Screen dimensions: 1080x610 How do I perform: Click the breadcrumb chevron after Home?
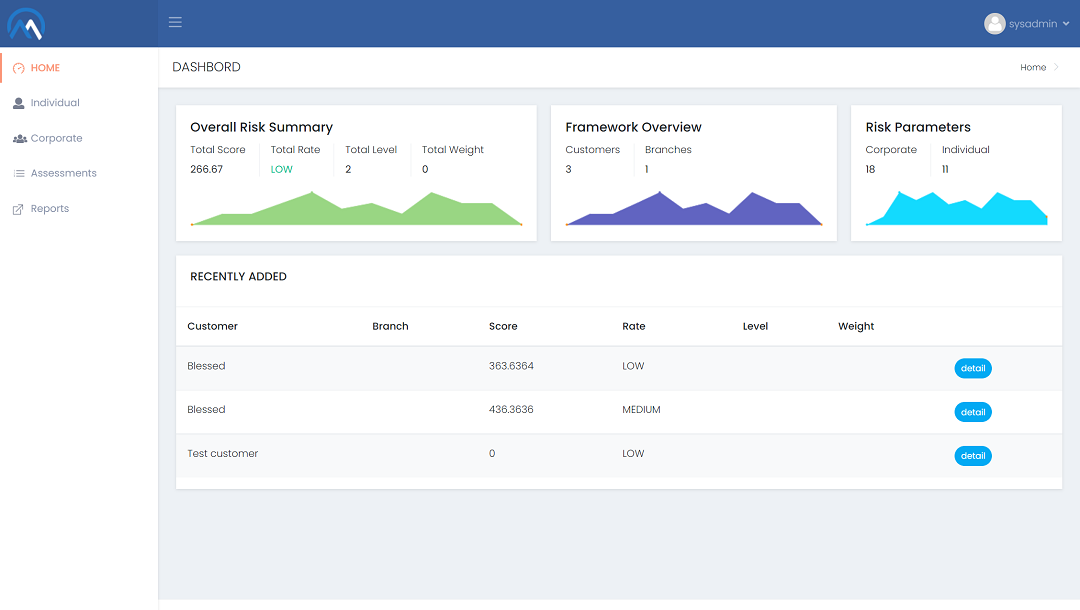click(1057, 67)
